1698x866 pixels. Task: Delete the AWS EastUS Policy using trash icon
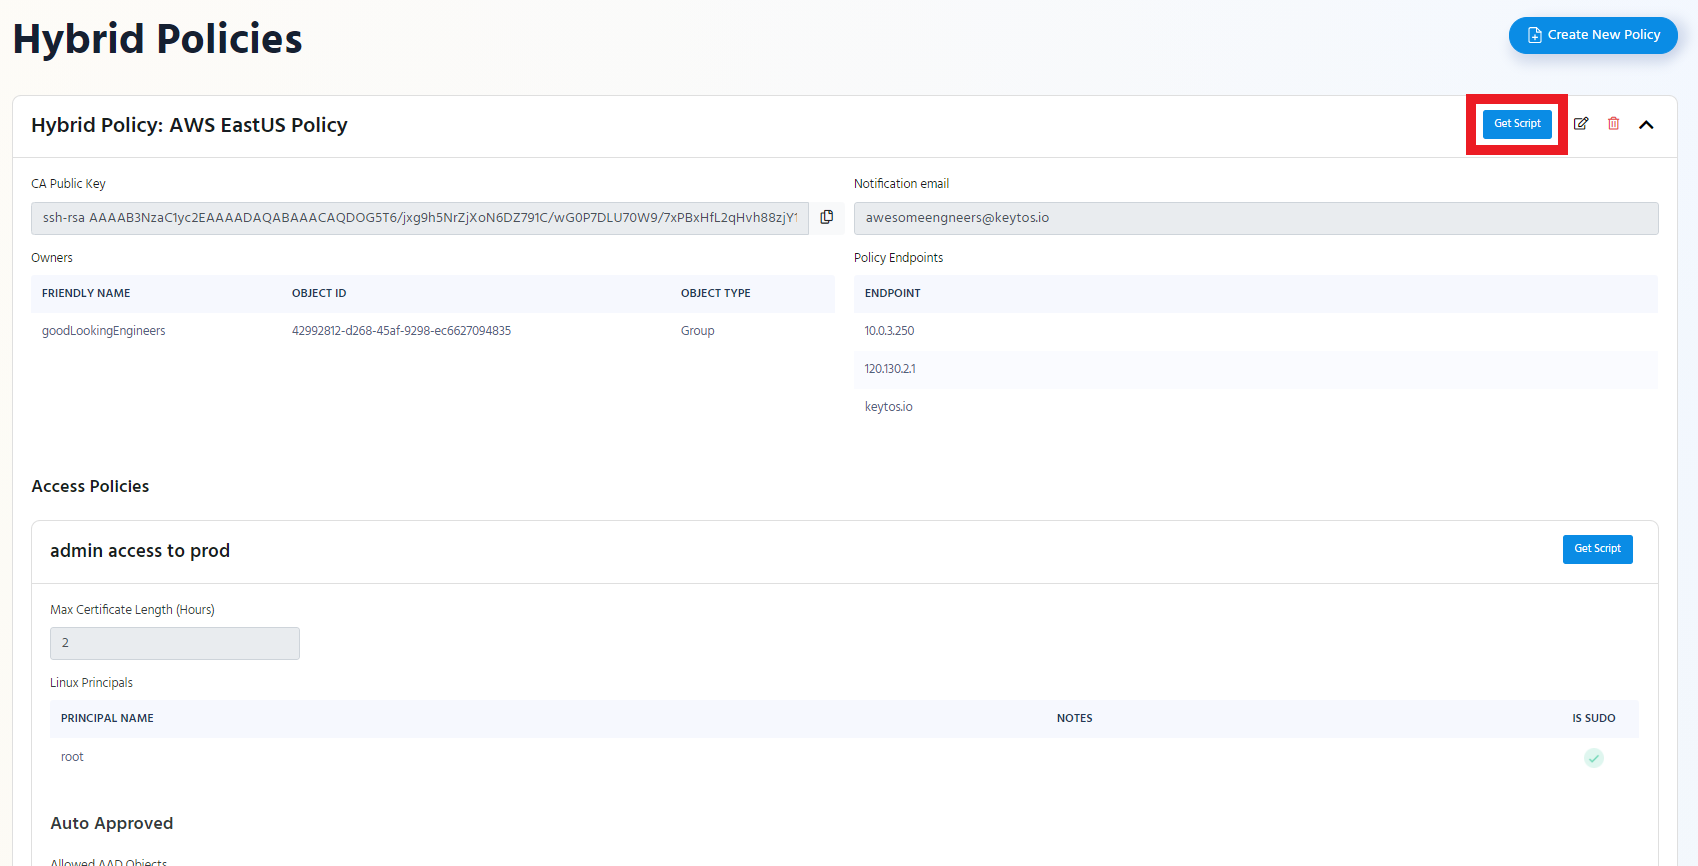(x=1613, y=124)
